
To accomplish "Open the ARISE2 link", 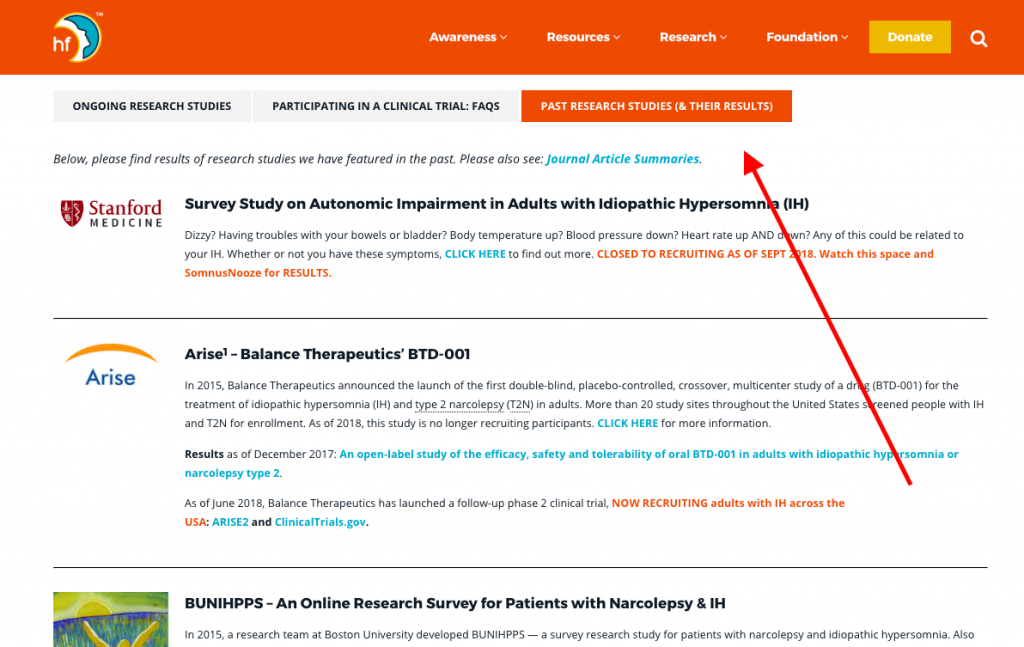I will coord(230,522).
